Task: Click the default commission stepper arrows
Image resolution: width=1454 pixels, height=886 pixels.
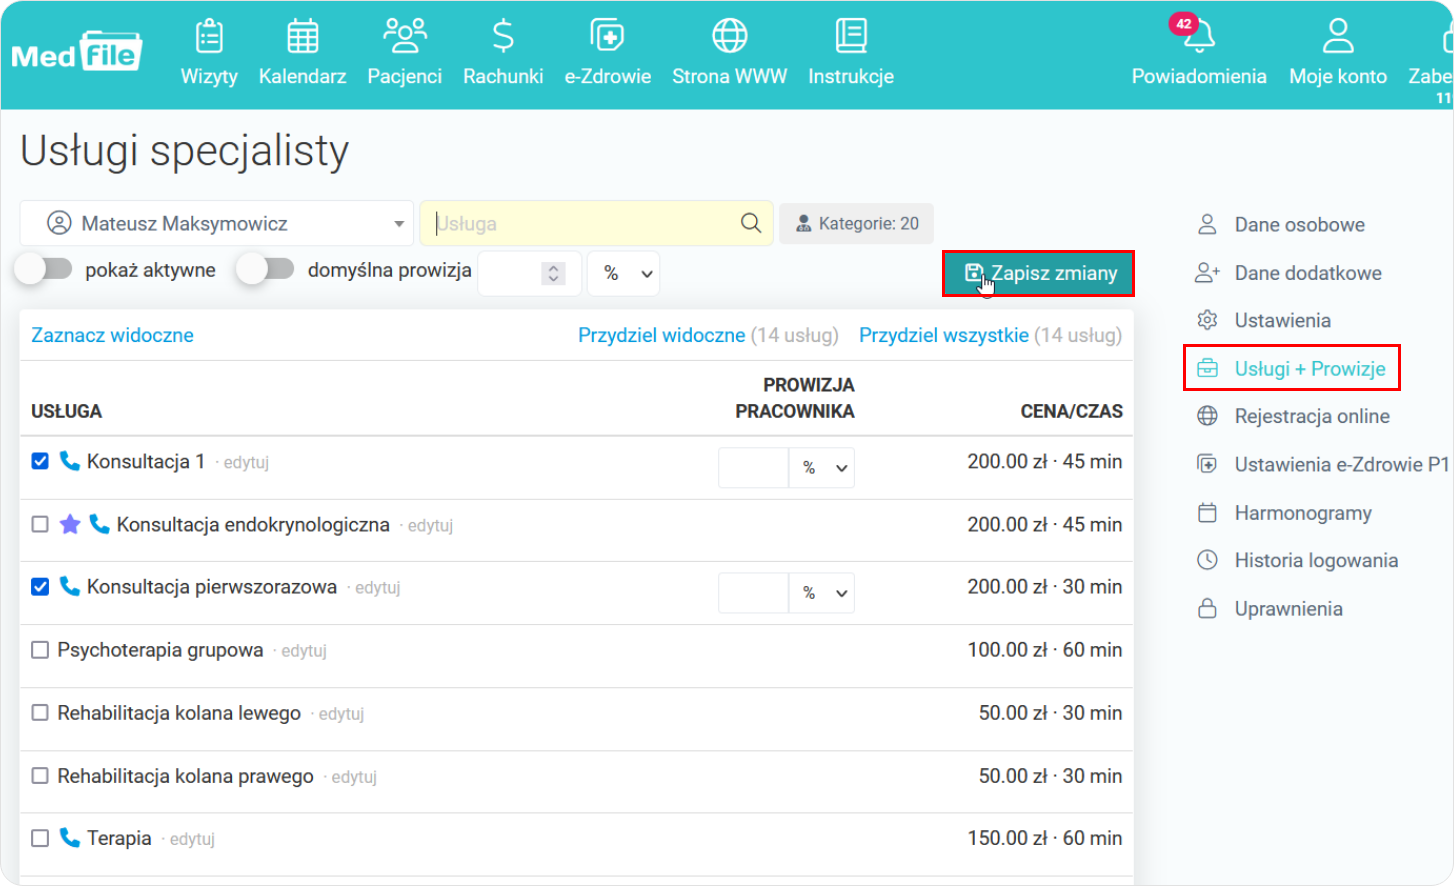Action: coord(553,273)
